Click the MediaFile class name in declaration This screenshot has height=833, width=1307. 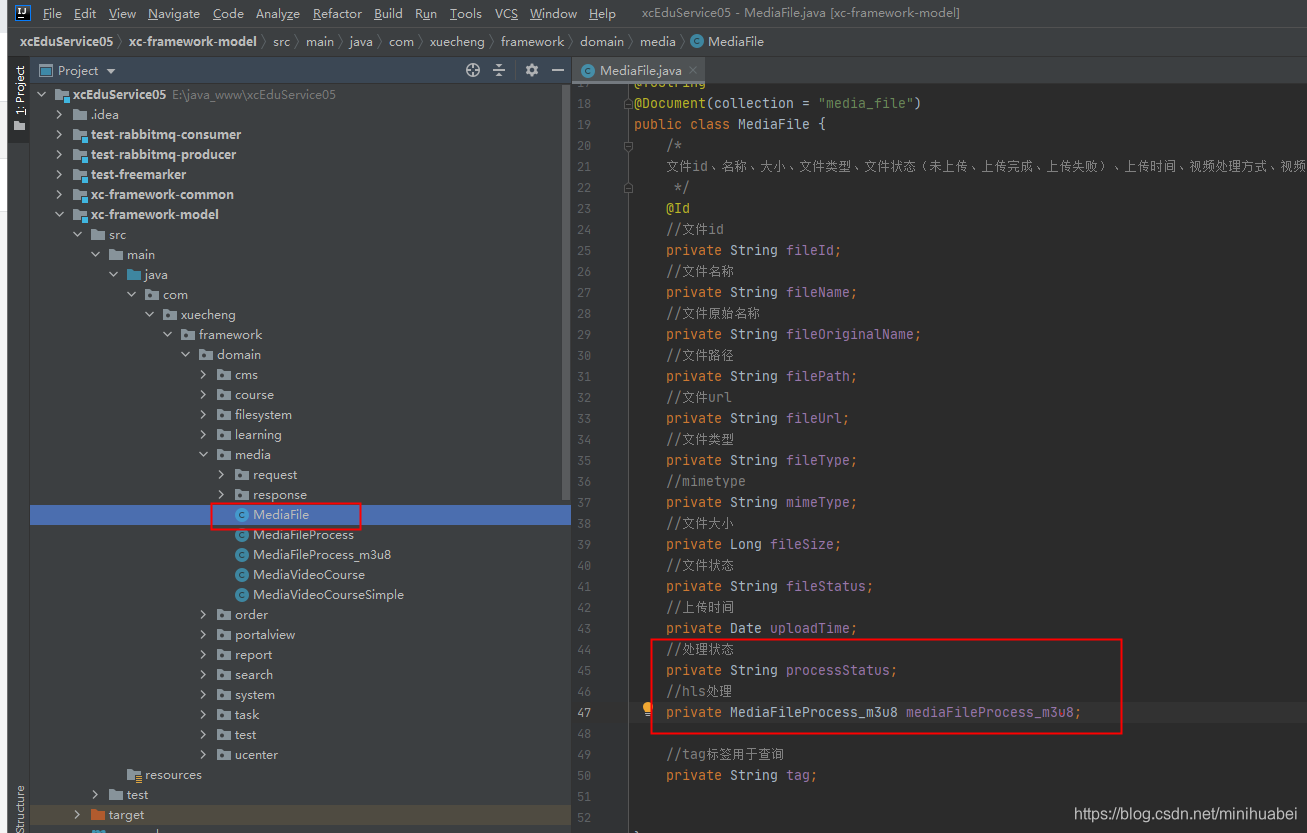[774, 124]
